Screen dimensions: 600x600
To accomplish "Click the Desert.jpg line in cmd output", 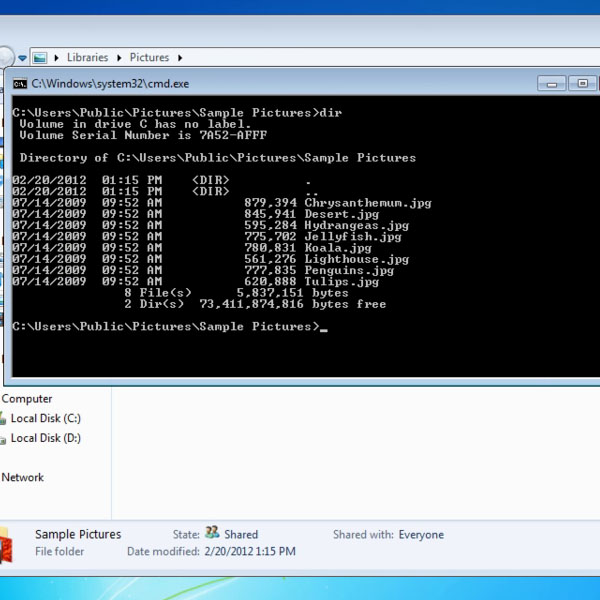I will pos(196,214).
